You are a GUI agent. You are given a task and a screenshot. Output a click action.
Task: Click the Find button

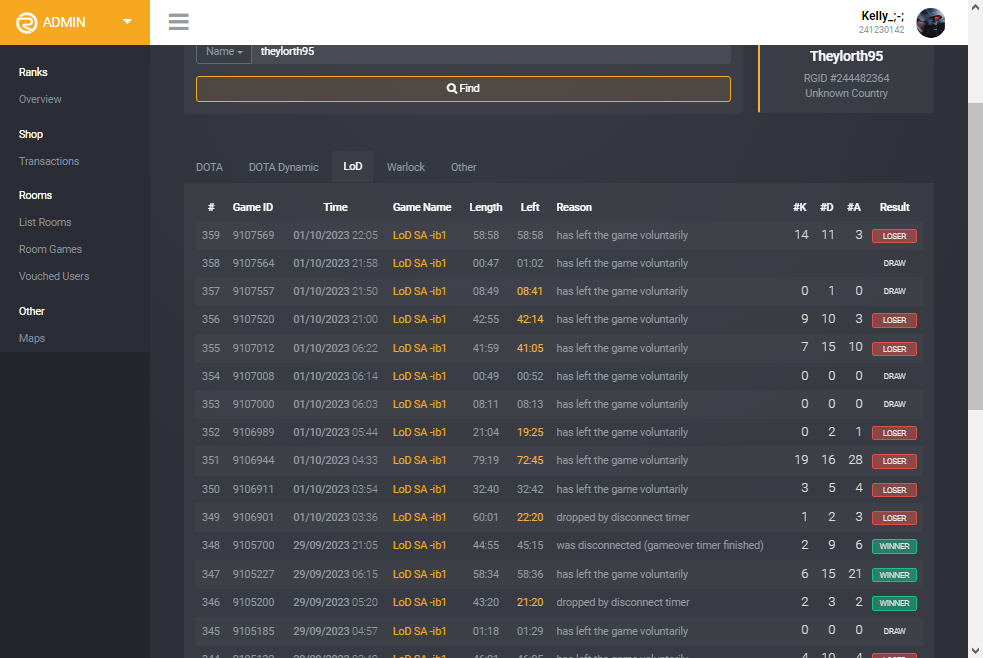tap(463, 89)
